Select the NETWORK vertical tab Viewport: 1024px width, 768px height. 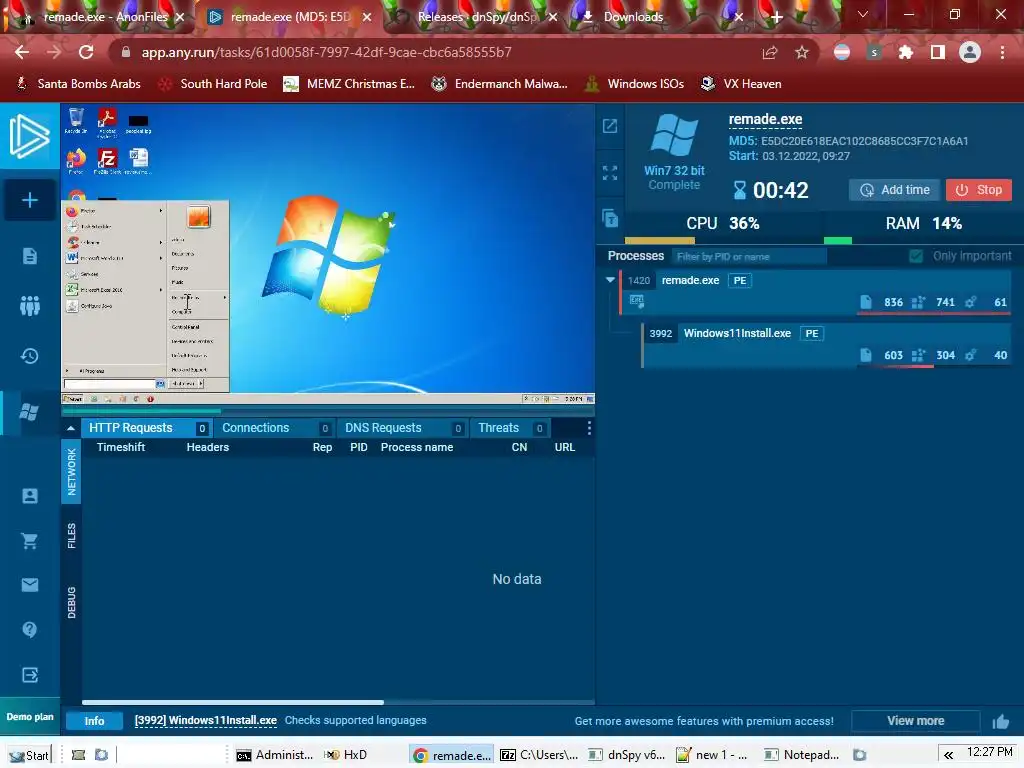pyautogui.click(x=71, y=472)
